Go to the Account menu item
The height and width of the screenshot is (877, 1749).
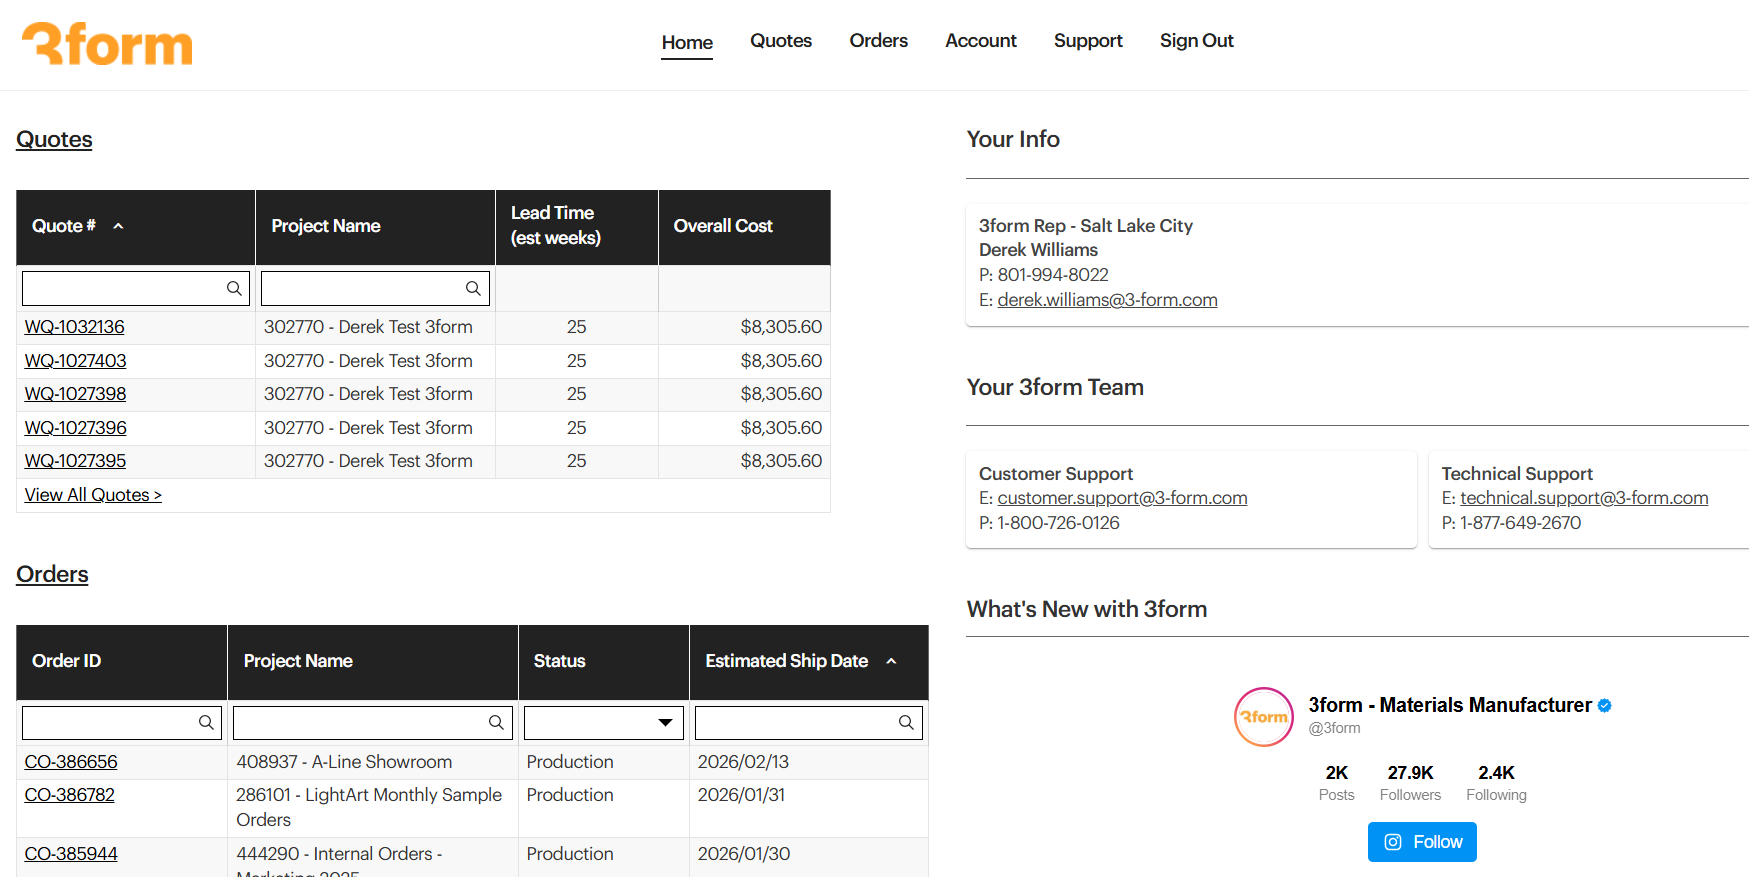(x=981, y=41)
